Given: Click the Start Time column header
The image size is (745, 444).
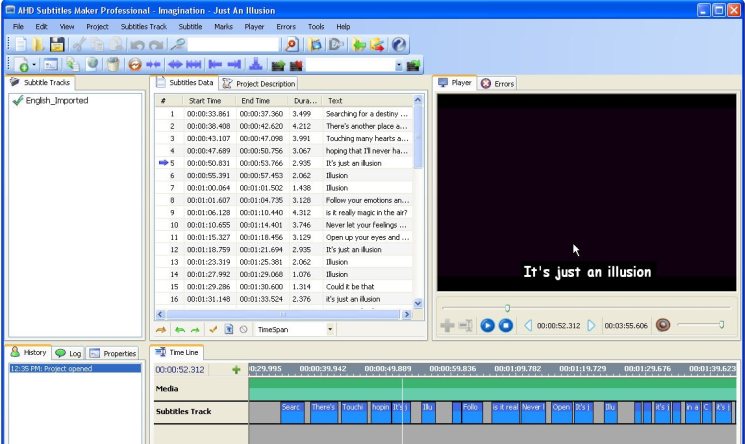Looking at the screenshot, I should tap(205, 101).
